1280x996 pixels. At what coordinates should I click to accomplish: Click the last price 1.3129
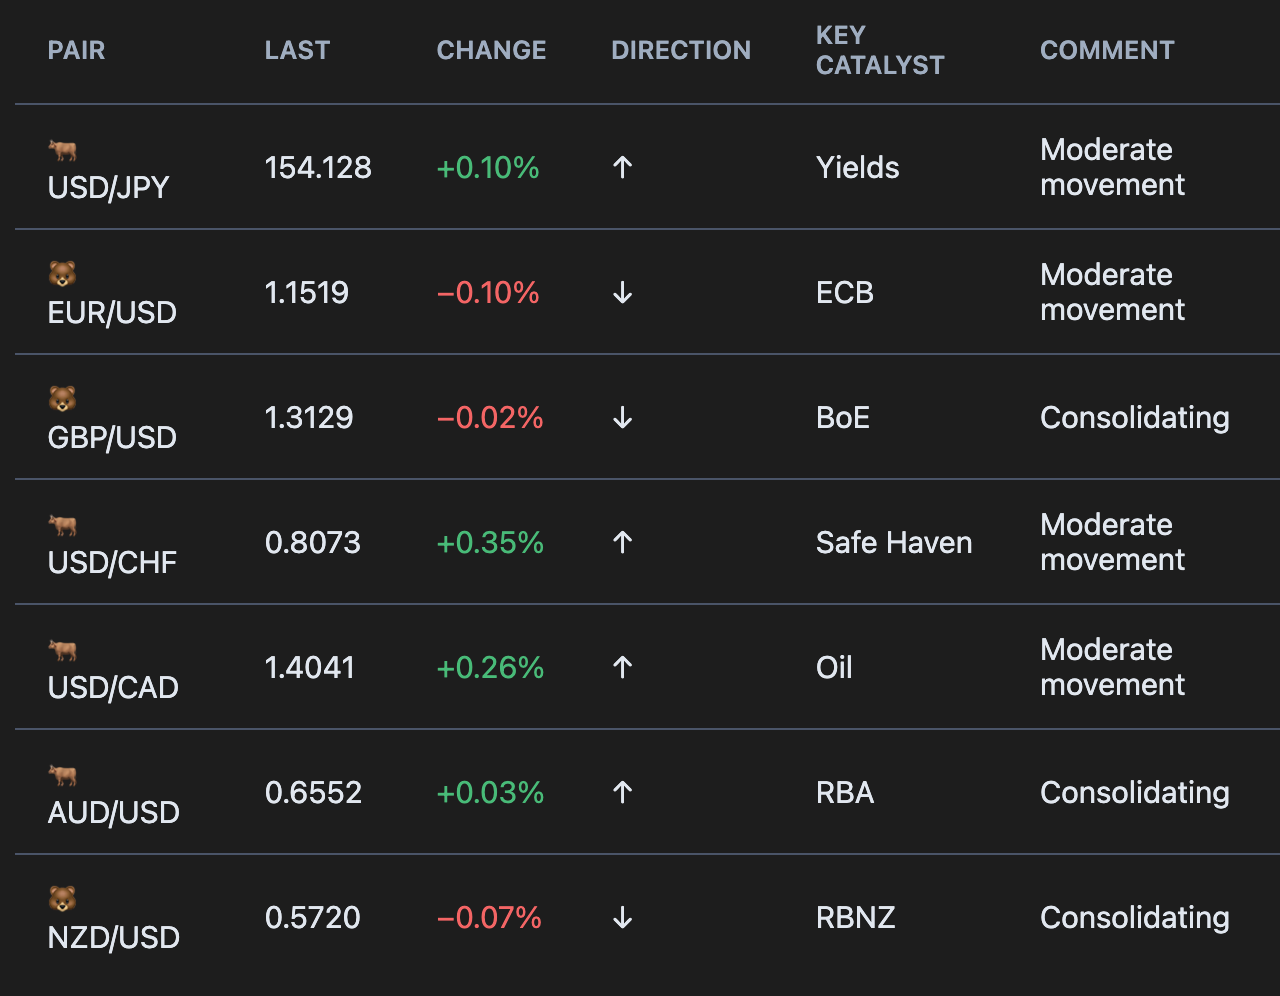(309, 417)
